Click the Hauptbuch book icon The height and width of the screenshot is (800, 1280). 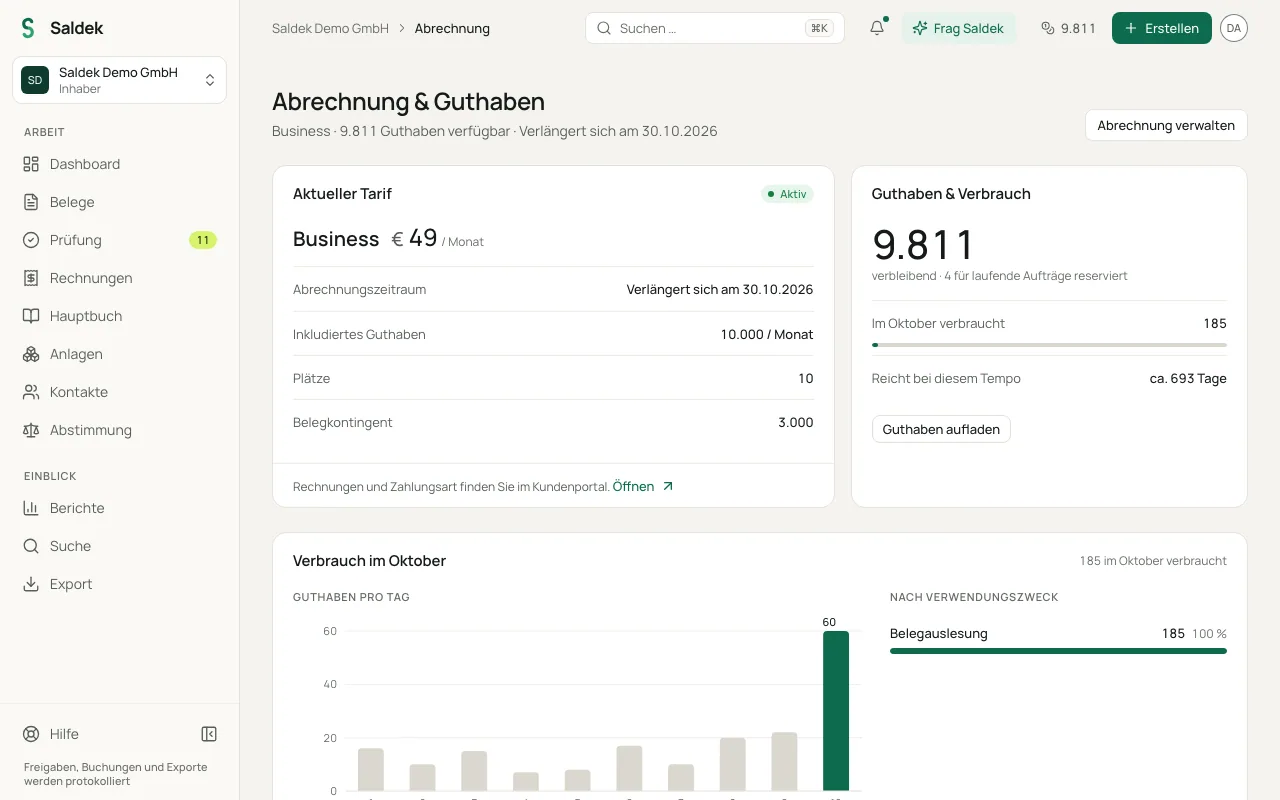tap(31, 316)
